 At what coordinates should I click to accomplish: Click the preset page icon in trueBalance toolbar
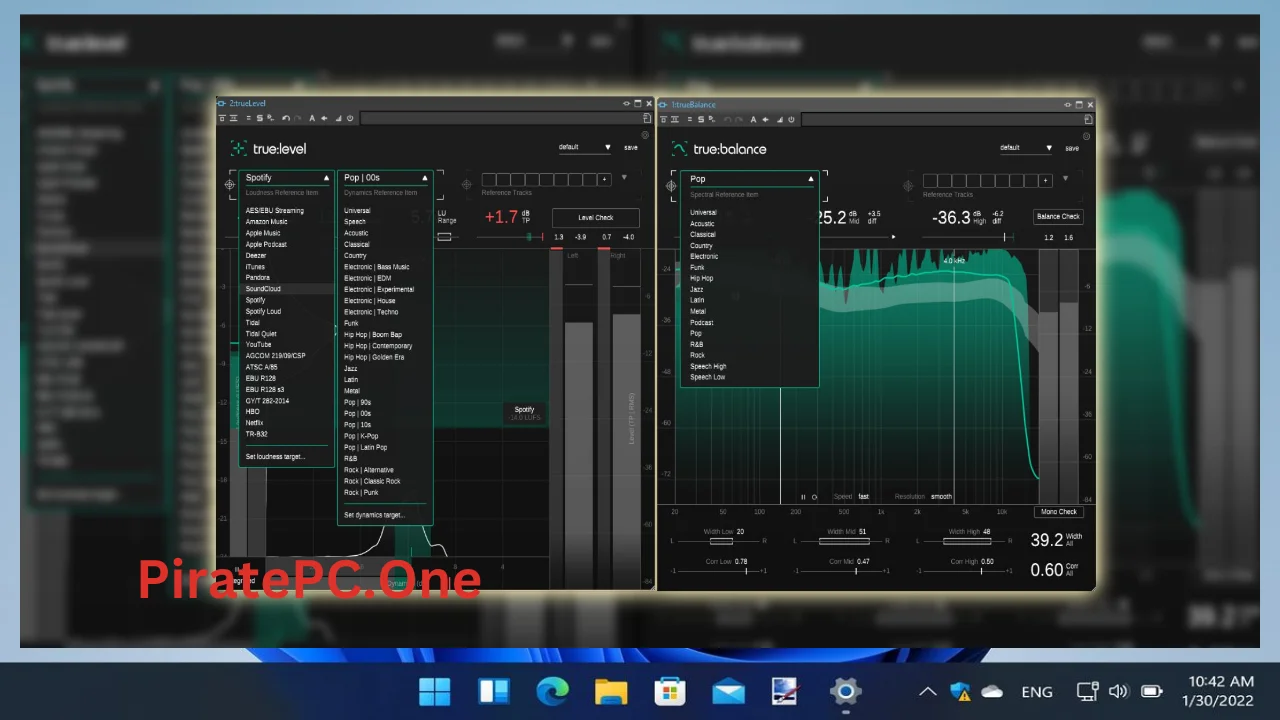(1088, 119)
